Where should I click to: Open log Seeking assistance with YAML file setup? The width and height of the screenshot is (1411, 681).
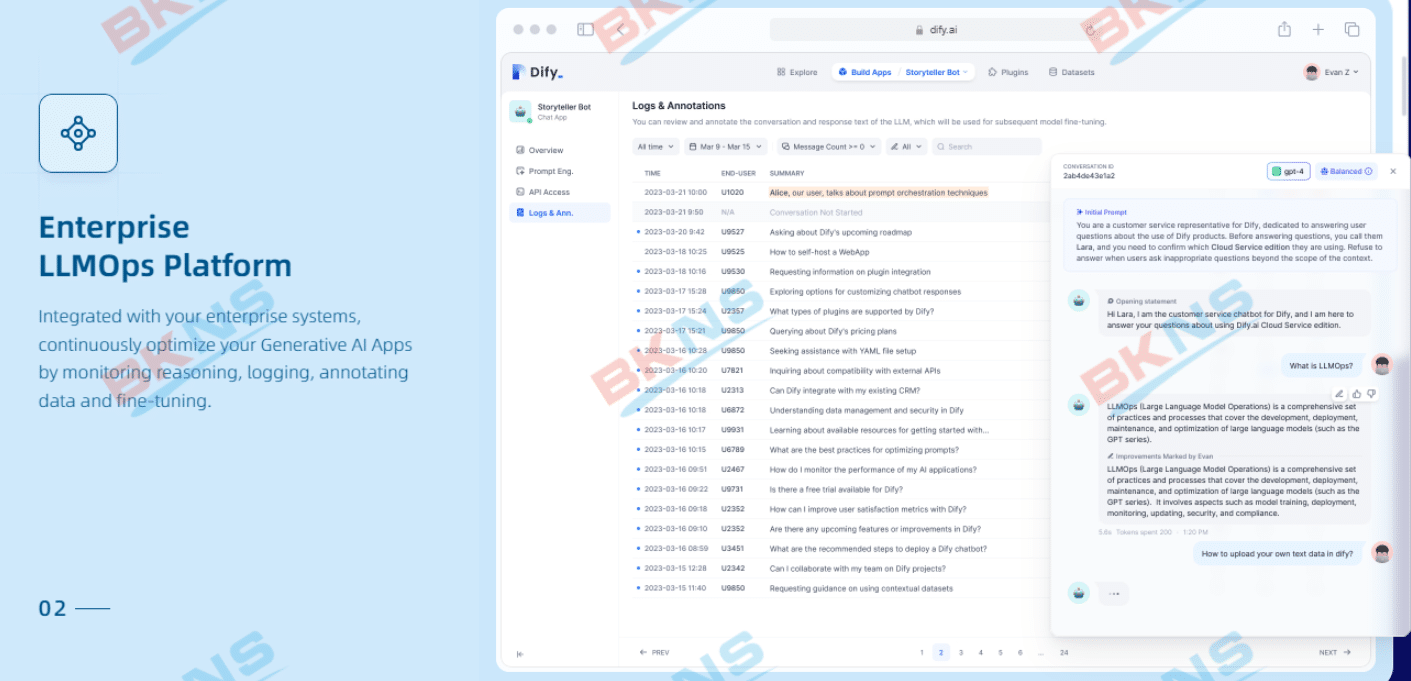click(x=840, y=351)
